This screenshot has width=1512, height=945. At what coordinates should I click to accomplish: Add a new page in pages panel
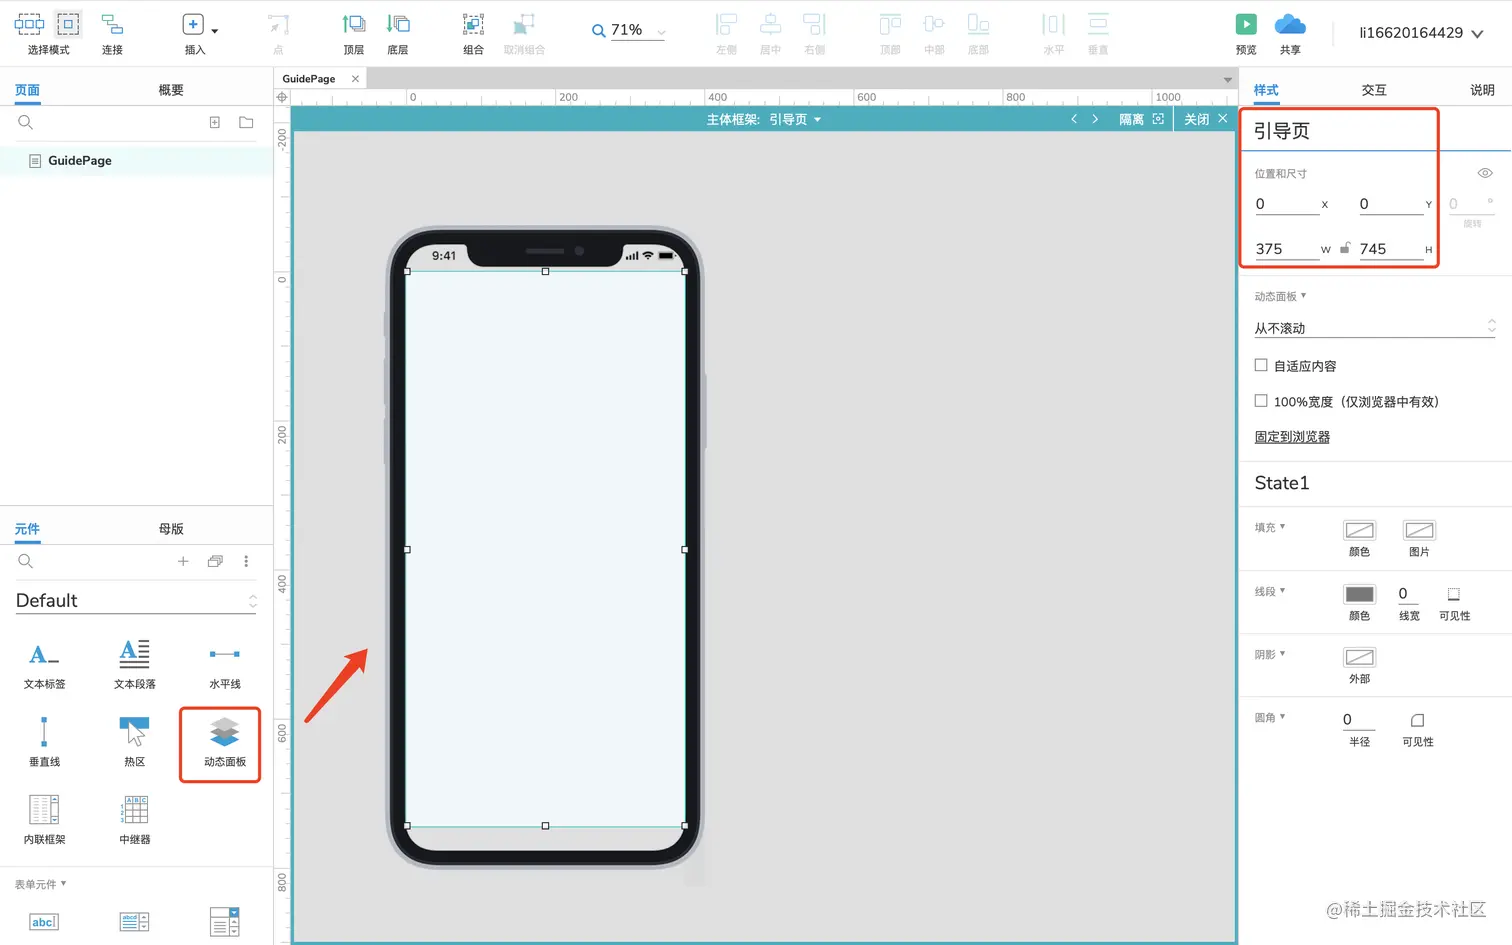[x=214, y=122]
